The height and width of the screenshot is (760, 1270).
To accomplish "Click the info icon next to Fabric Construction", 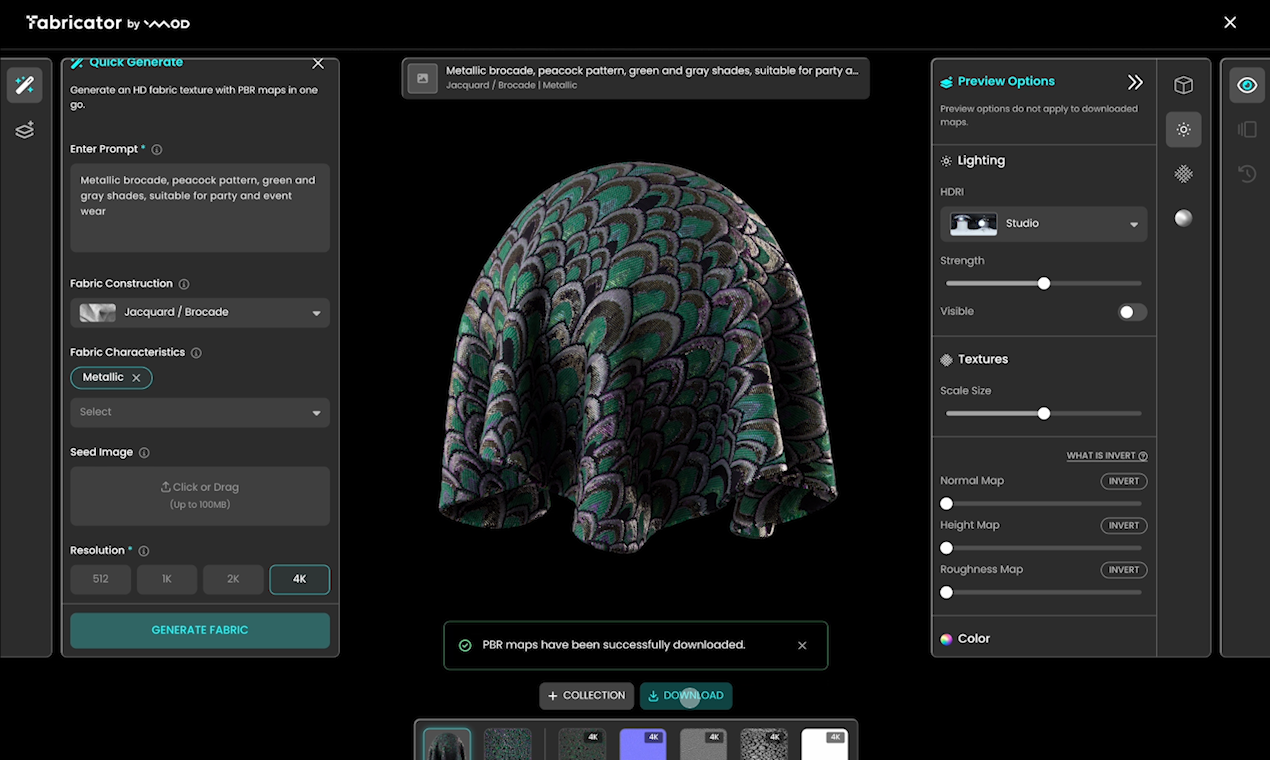I will pyautogui.click(x=184, y=284).
